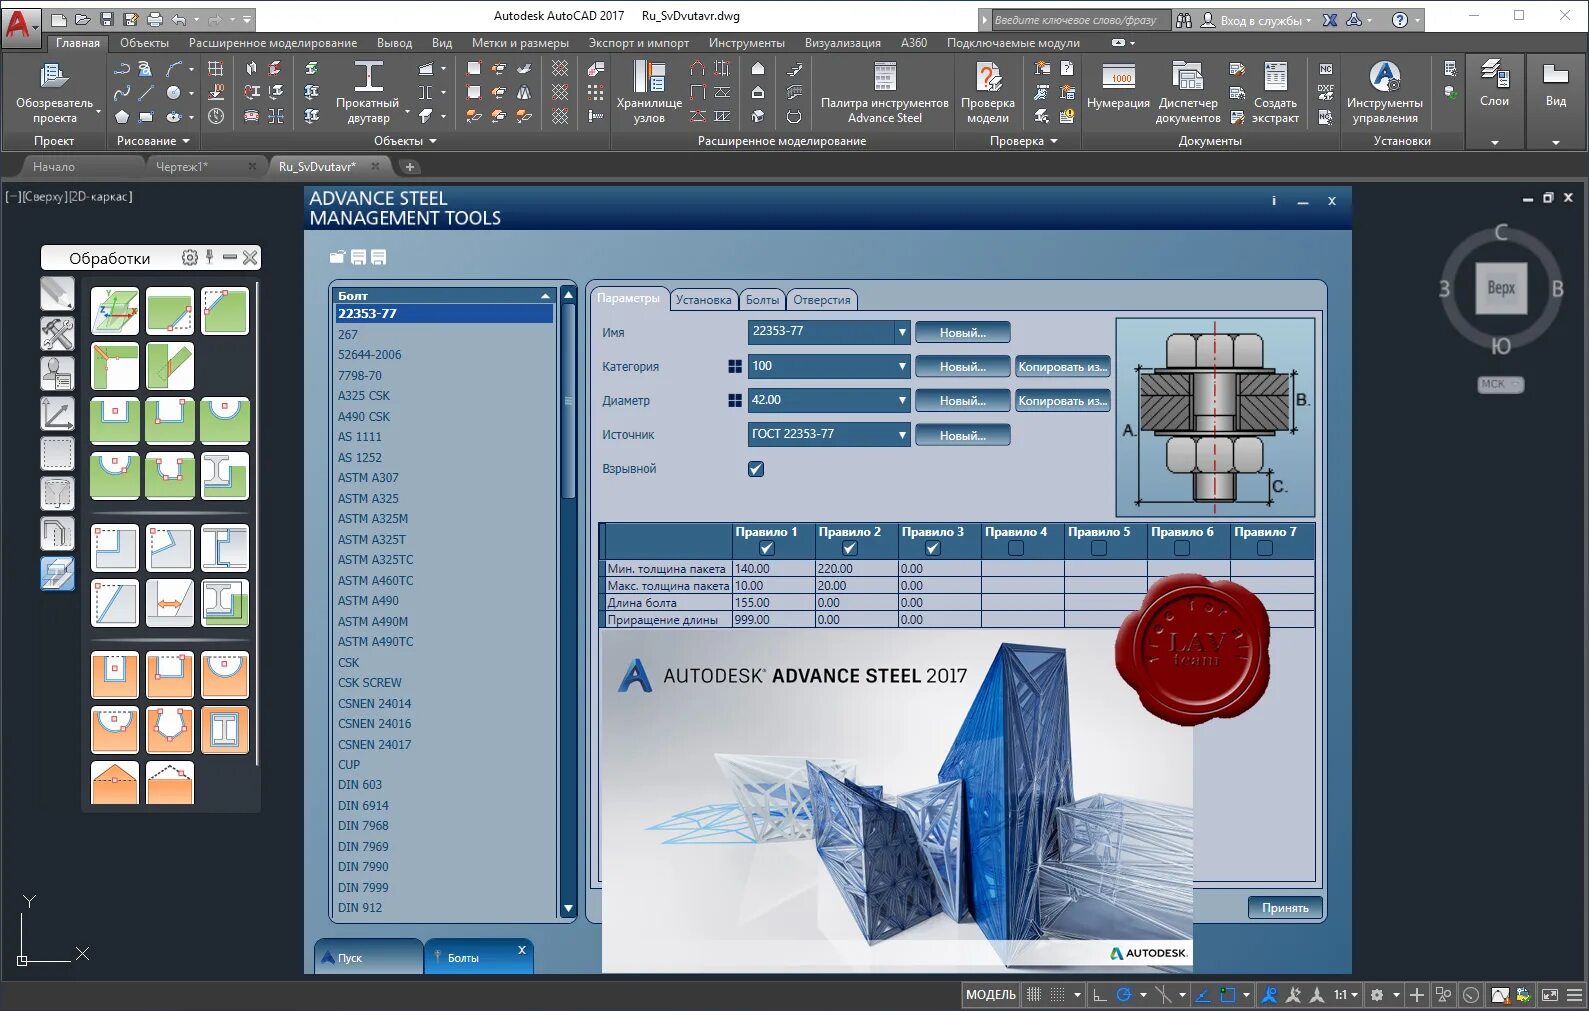The height and width of the screenshot is (1011, 1589).
Task: Expand the Объекты ribbon panel dropdown
Action: click(x=405, y=141)
